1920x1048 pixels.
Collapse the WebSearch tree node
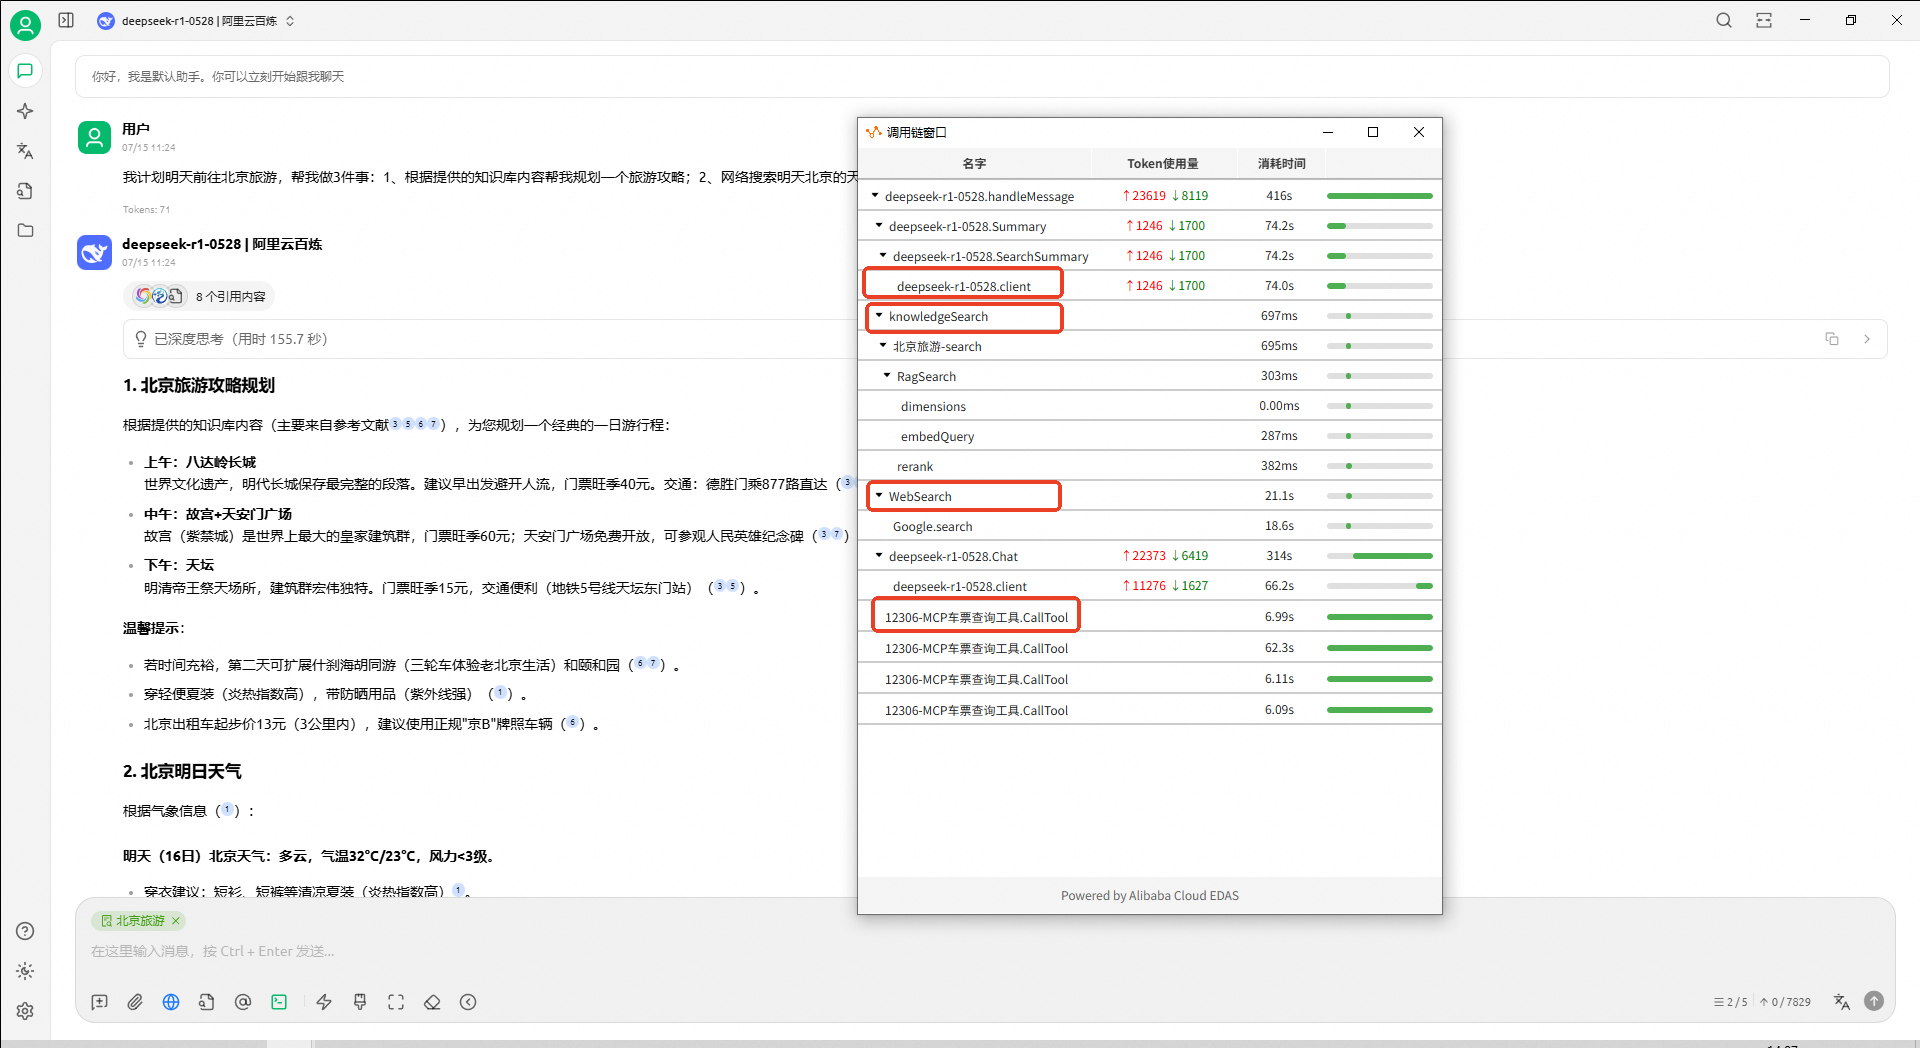click(x=879, y=496)
